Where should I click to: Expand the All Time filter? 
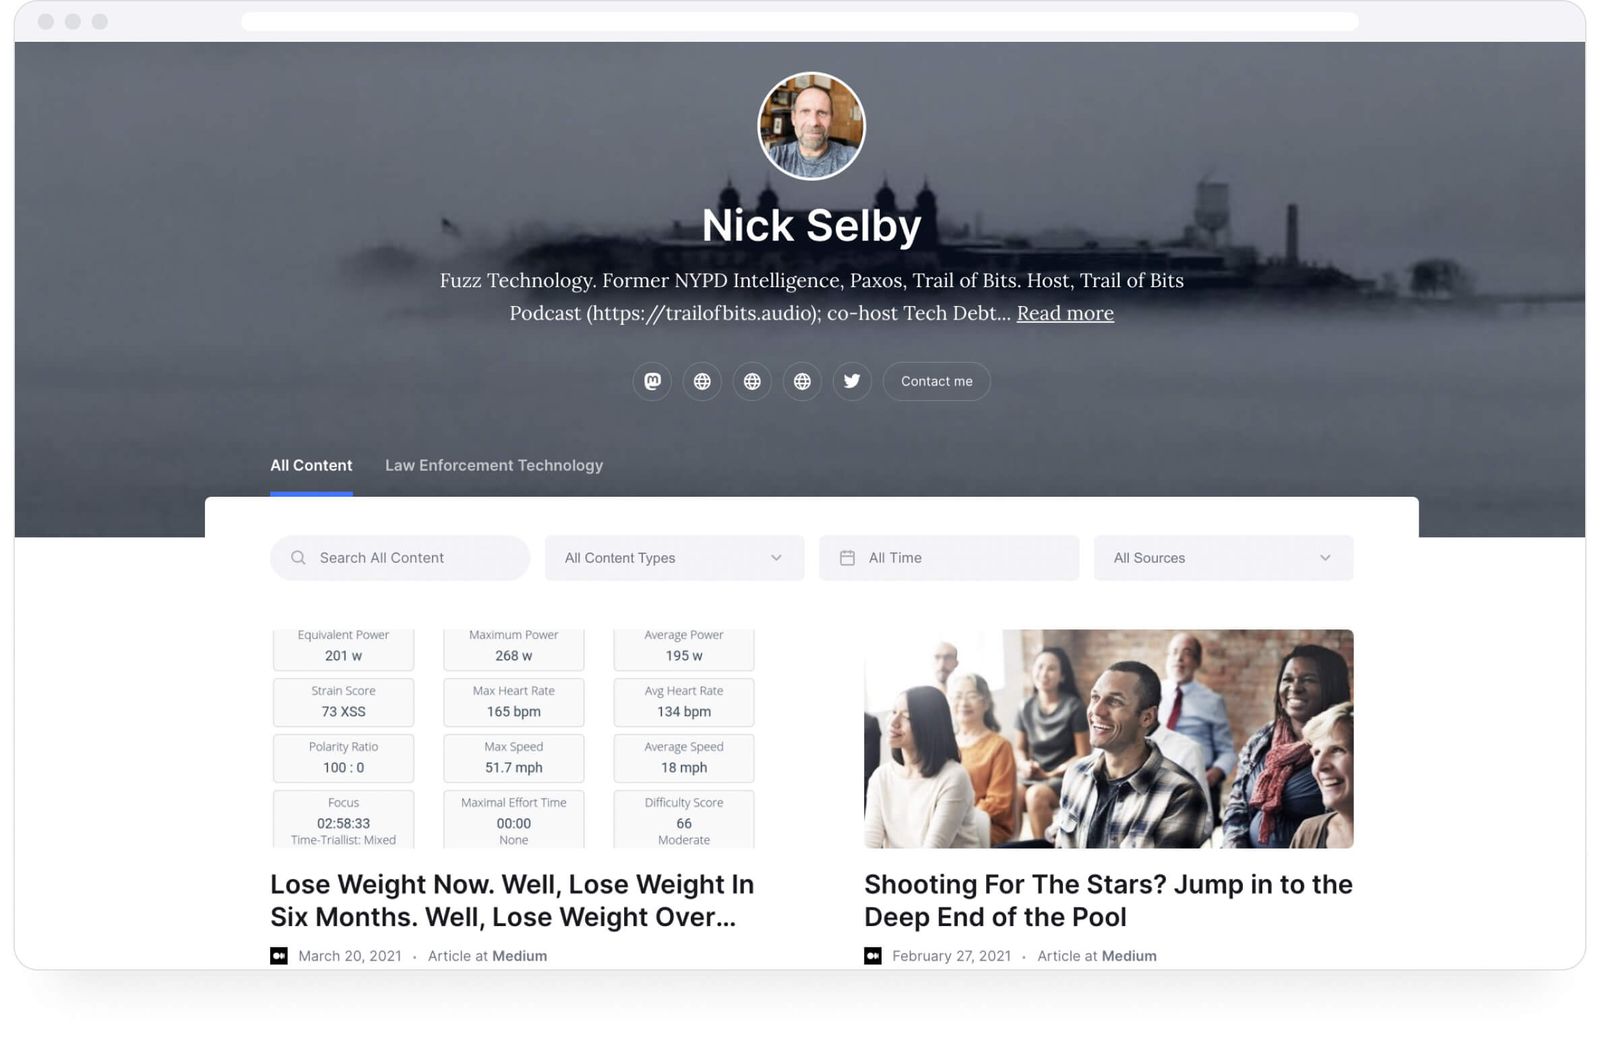[948, 557]
